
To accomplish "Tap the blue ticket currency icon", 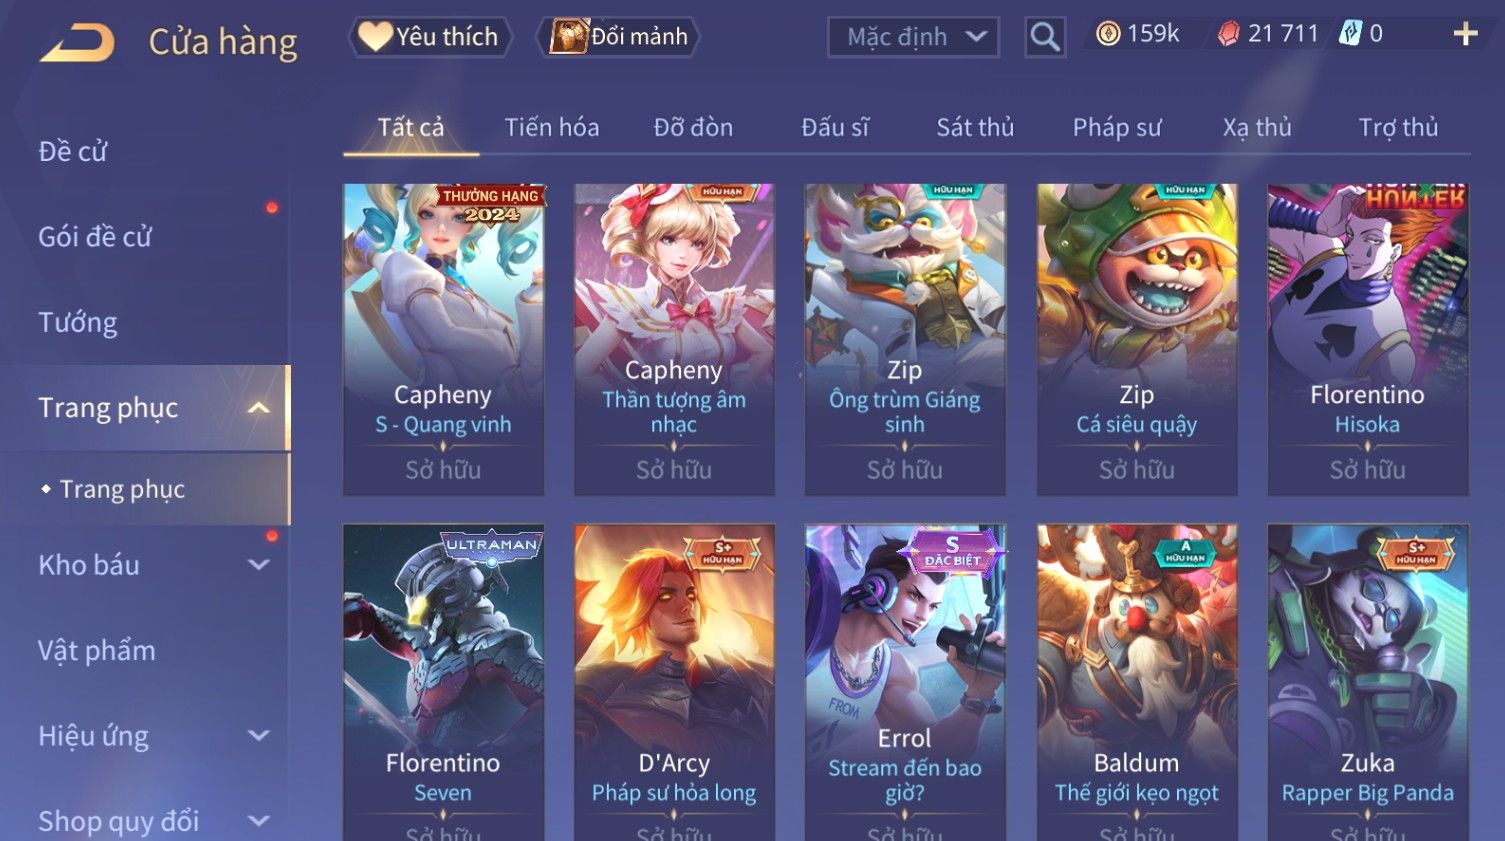I will [x=1350, y=34].
